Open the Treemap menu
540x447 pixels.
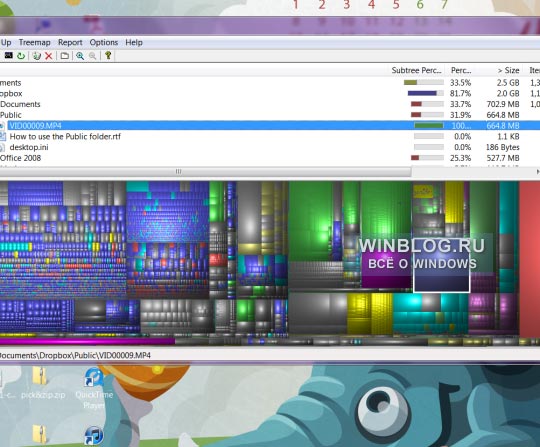tap(34, 42)
